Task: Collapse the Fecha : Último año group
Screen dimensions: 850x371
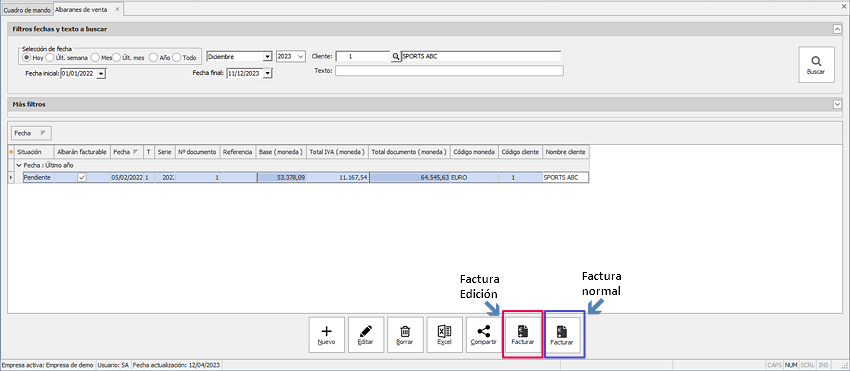Action: click(19, 165)
